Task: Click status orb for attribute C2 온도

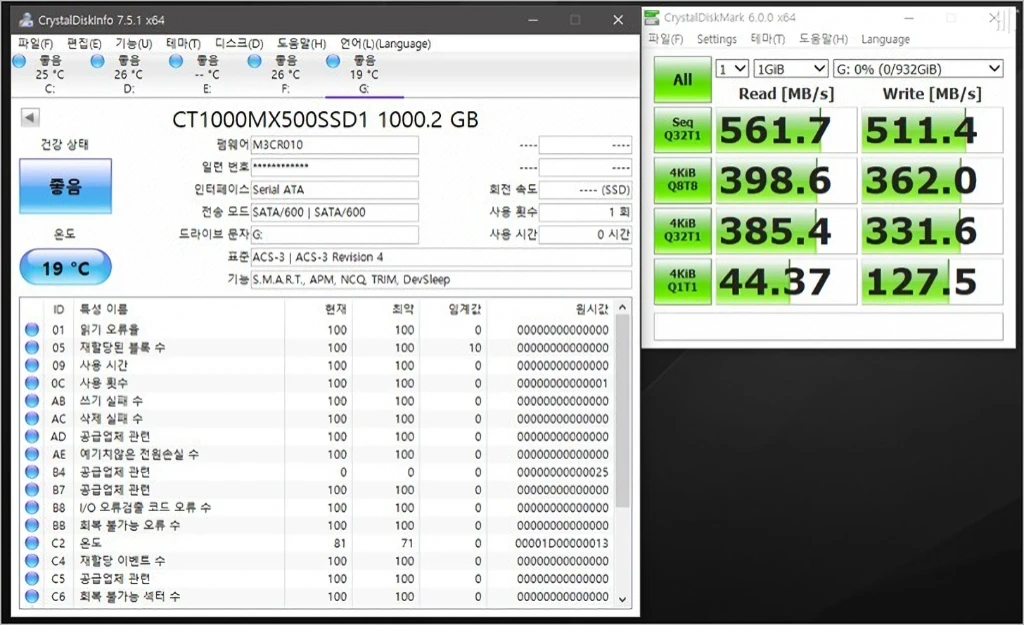Action: point(32,543)
